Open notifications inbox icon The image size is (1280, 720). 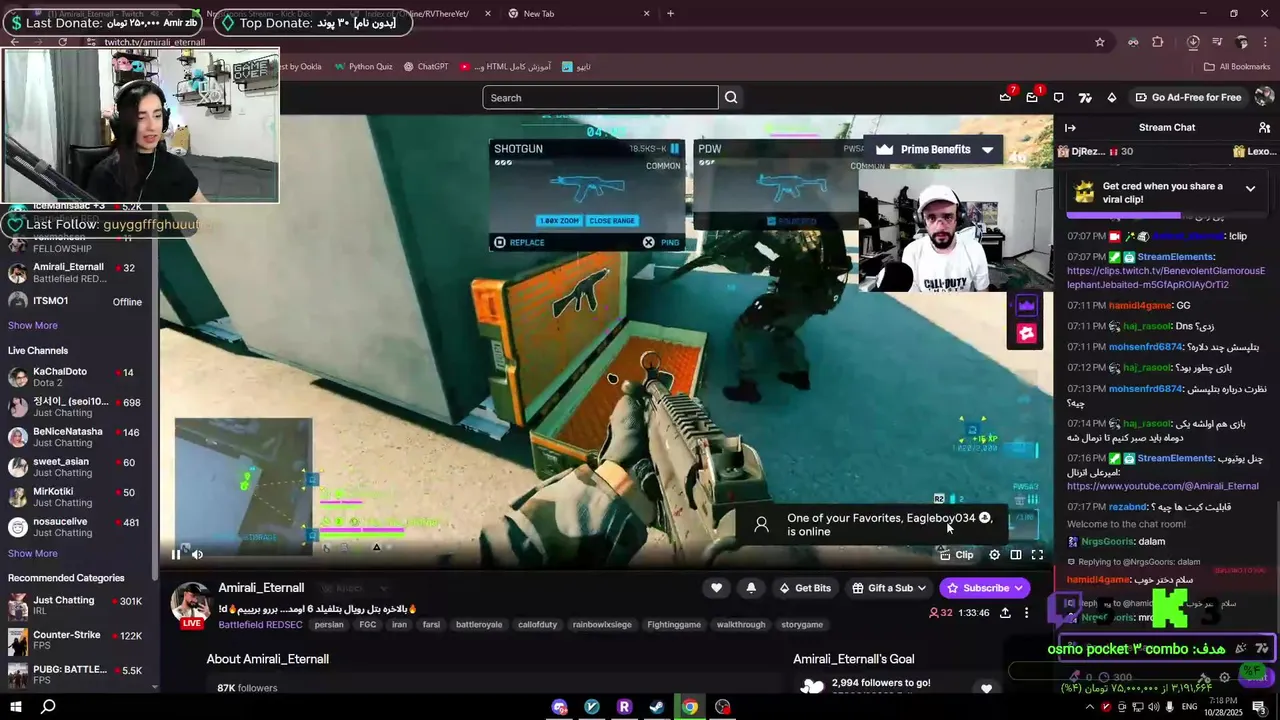click(1032, 97)
